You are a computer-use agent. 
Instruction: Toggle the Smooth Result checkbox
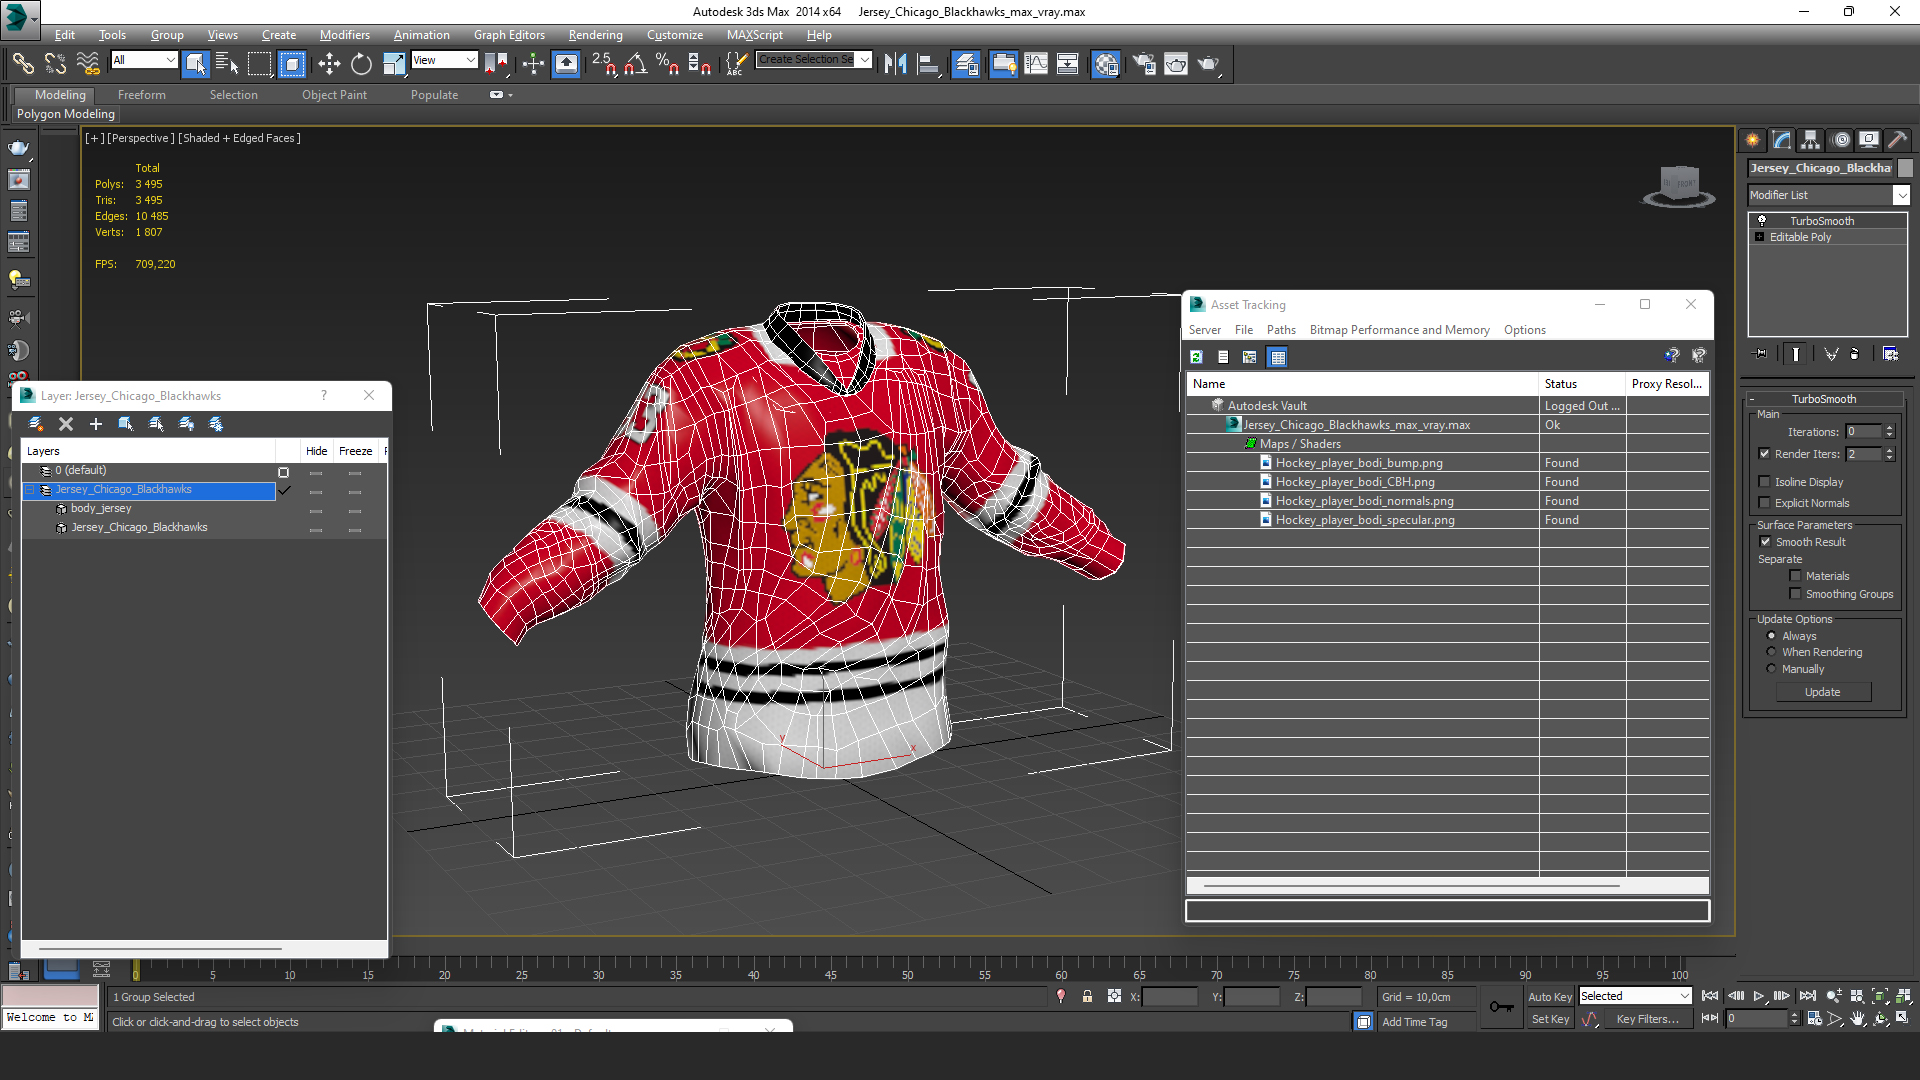coord(1765,542)
